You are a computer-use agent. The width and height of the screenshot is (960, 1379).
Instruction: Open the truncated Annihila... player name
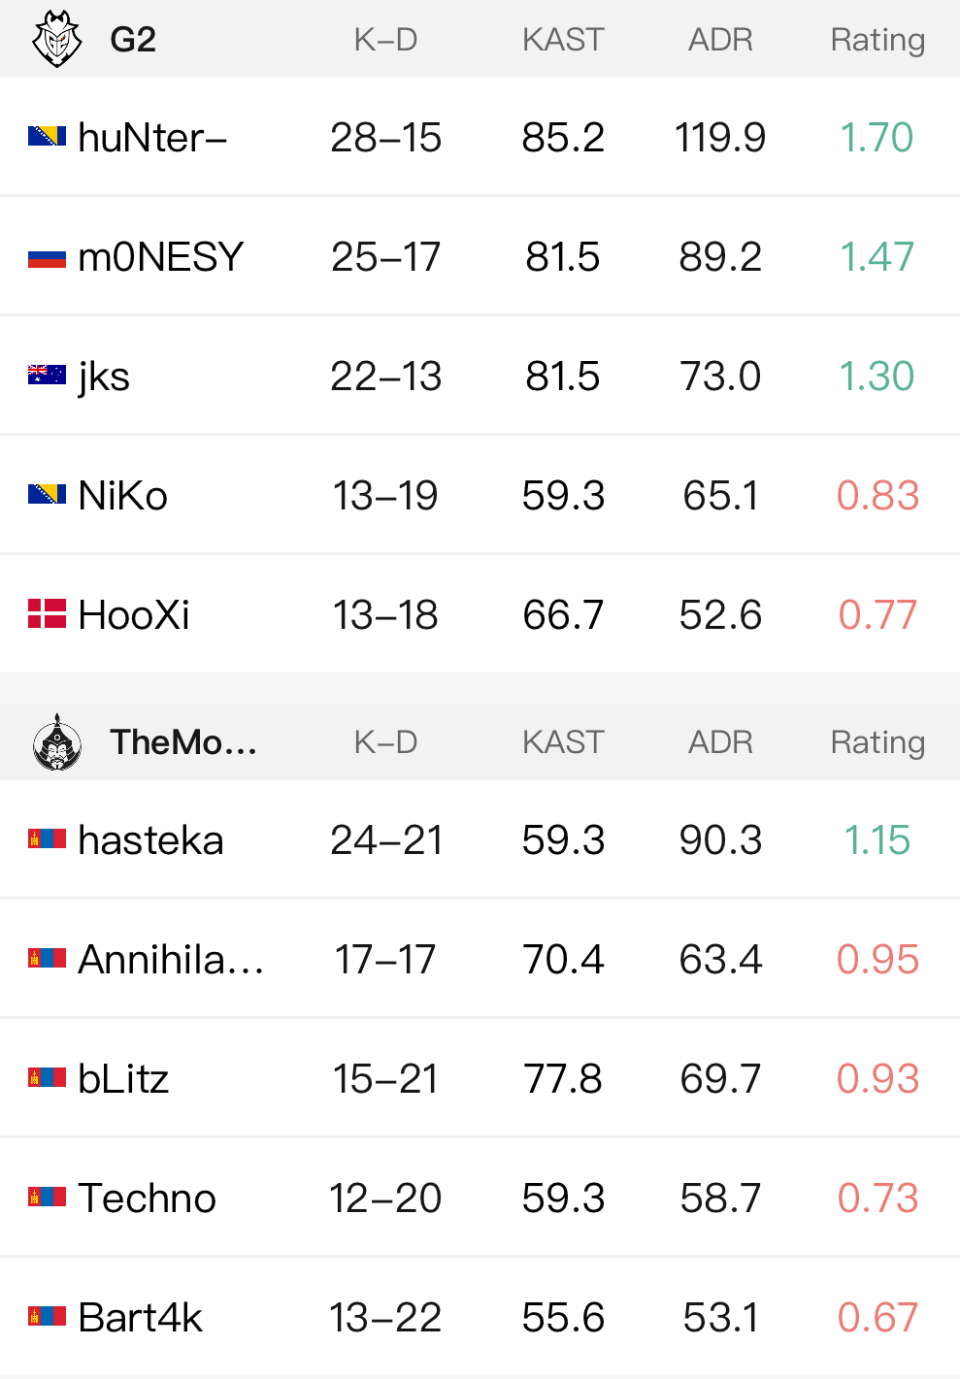170,959
